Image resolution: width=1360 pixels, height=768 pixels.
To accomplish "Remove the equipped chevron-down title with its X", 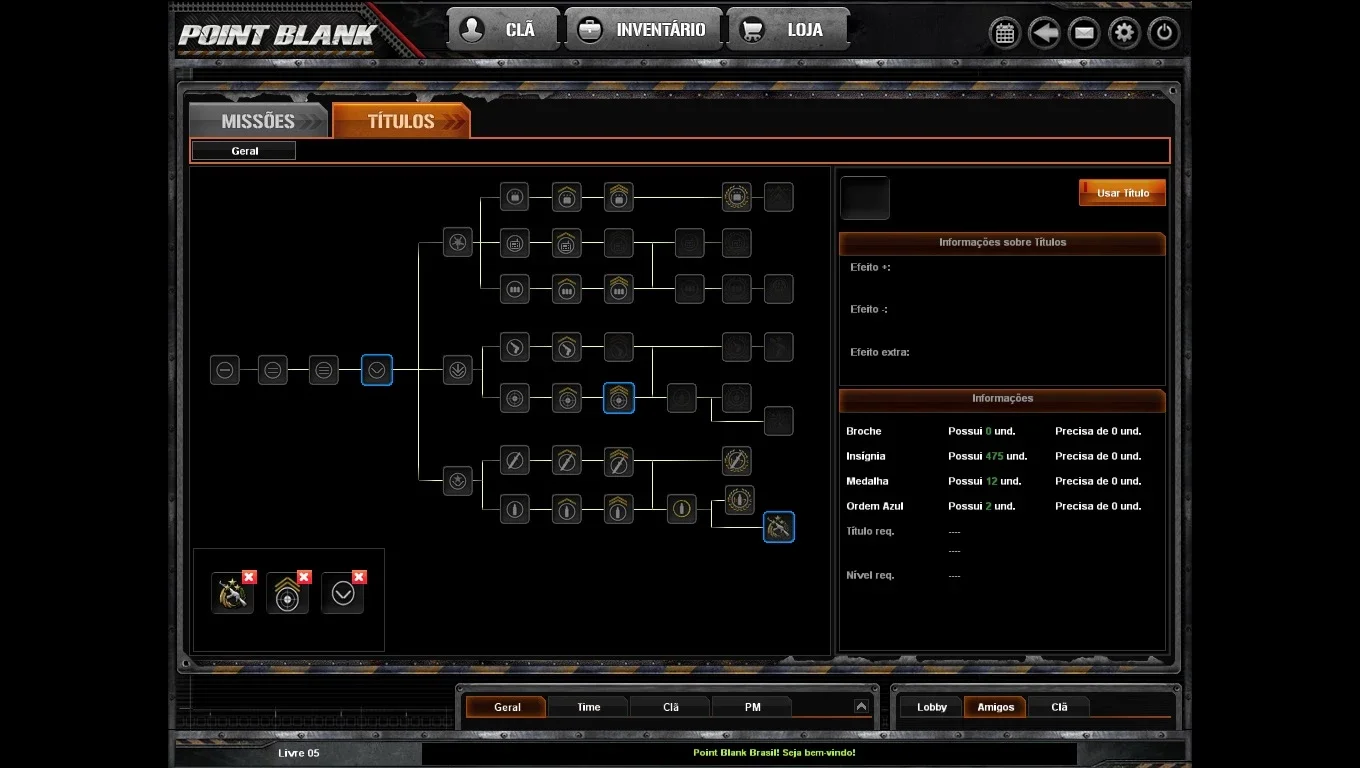I will click(x=360, y=577).
